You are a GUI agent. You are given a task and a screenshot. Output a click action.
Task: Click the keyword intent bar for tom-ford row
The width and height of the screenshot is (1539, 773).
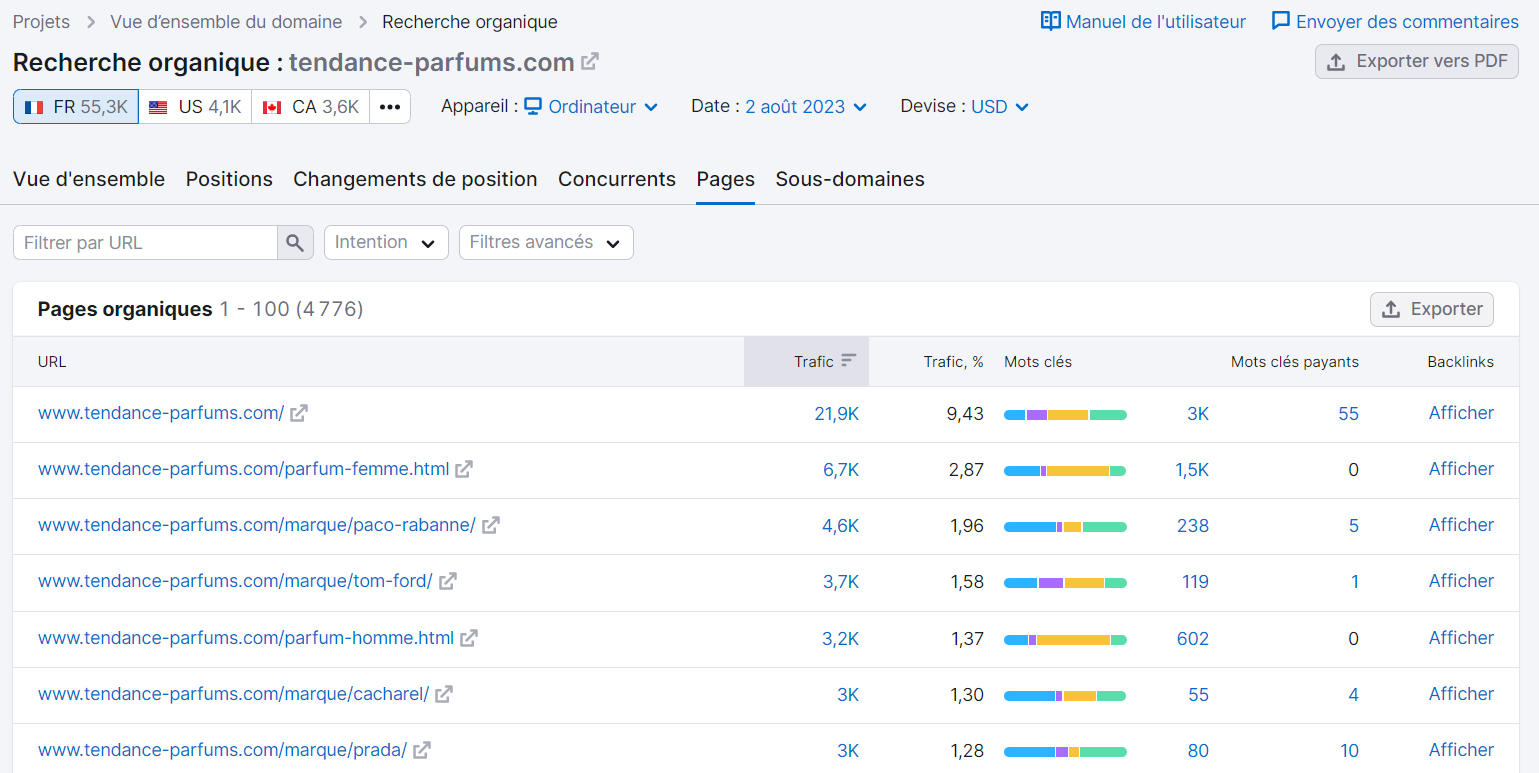[x=1065, y=582]
